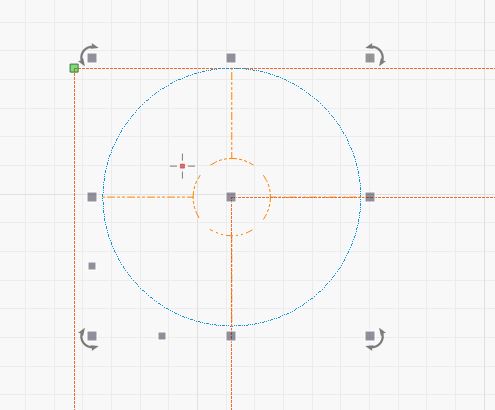Click the bottom-right rotation arrow handle
This screenshot has width=495, height=410.
pos(375,339)
